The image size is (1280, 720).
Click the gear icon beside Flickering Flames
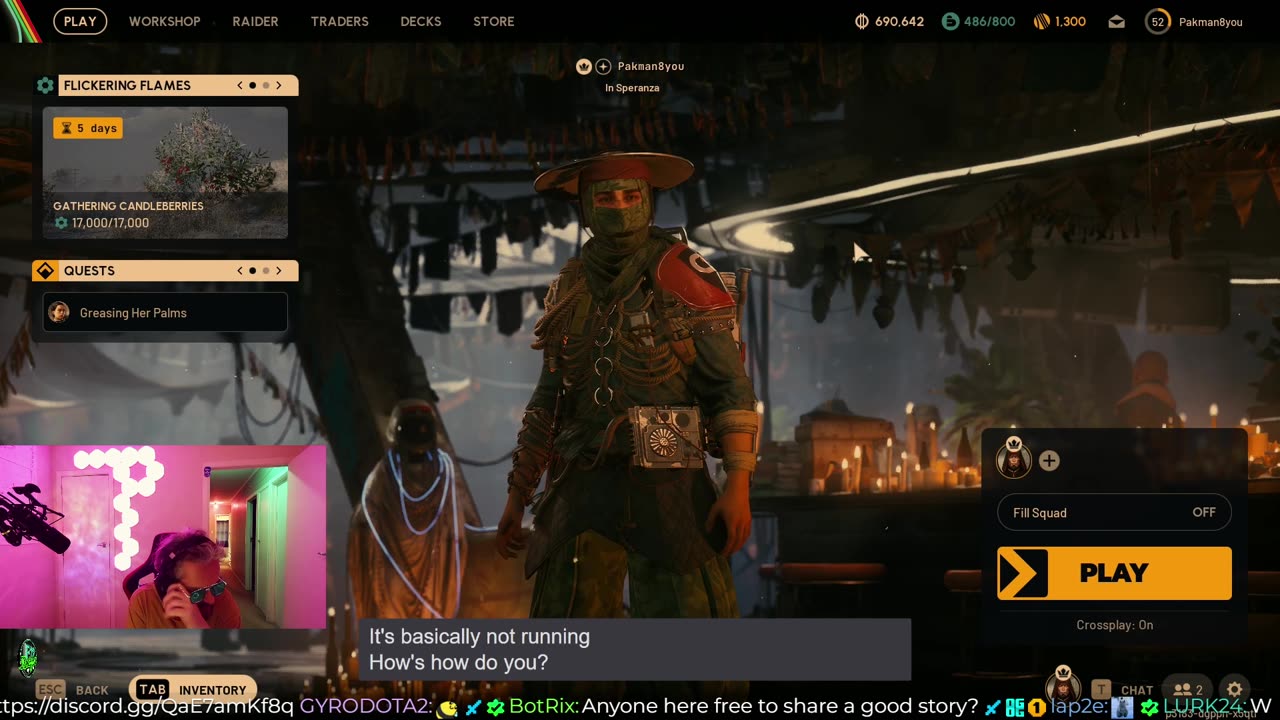click(45, 86)
